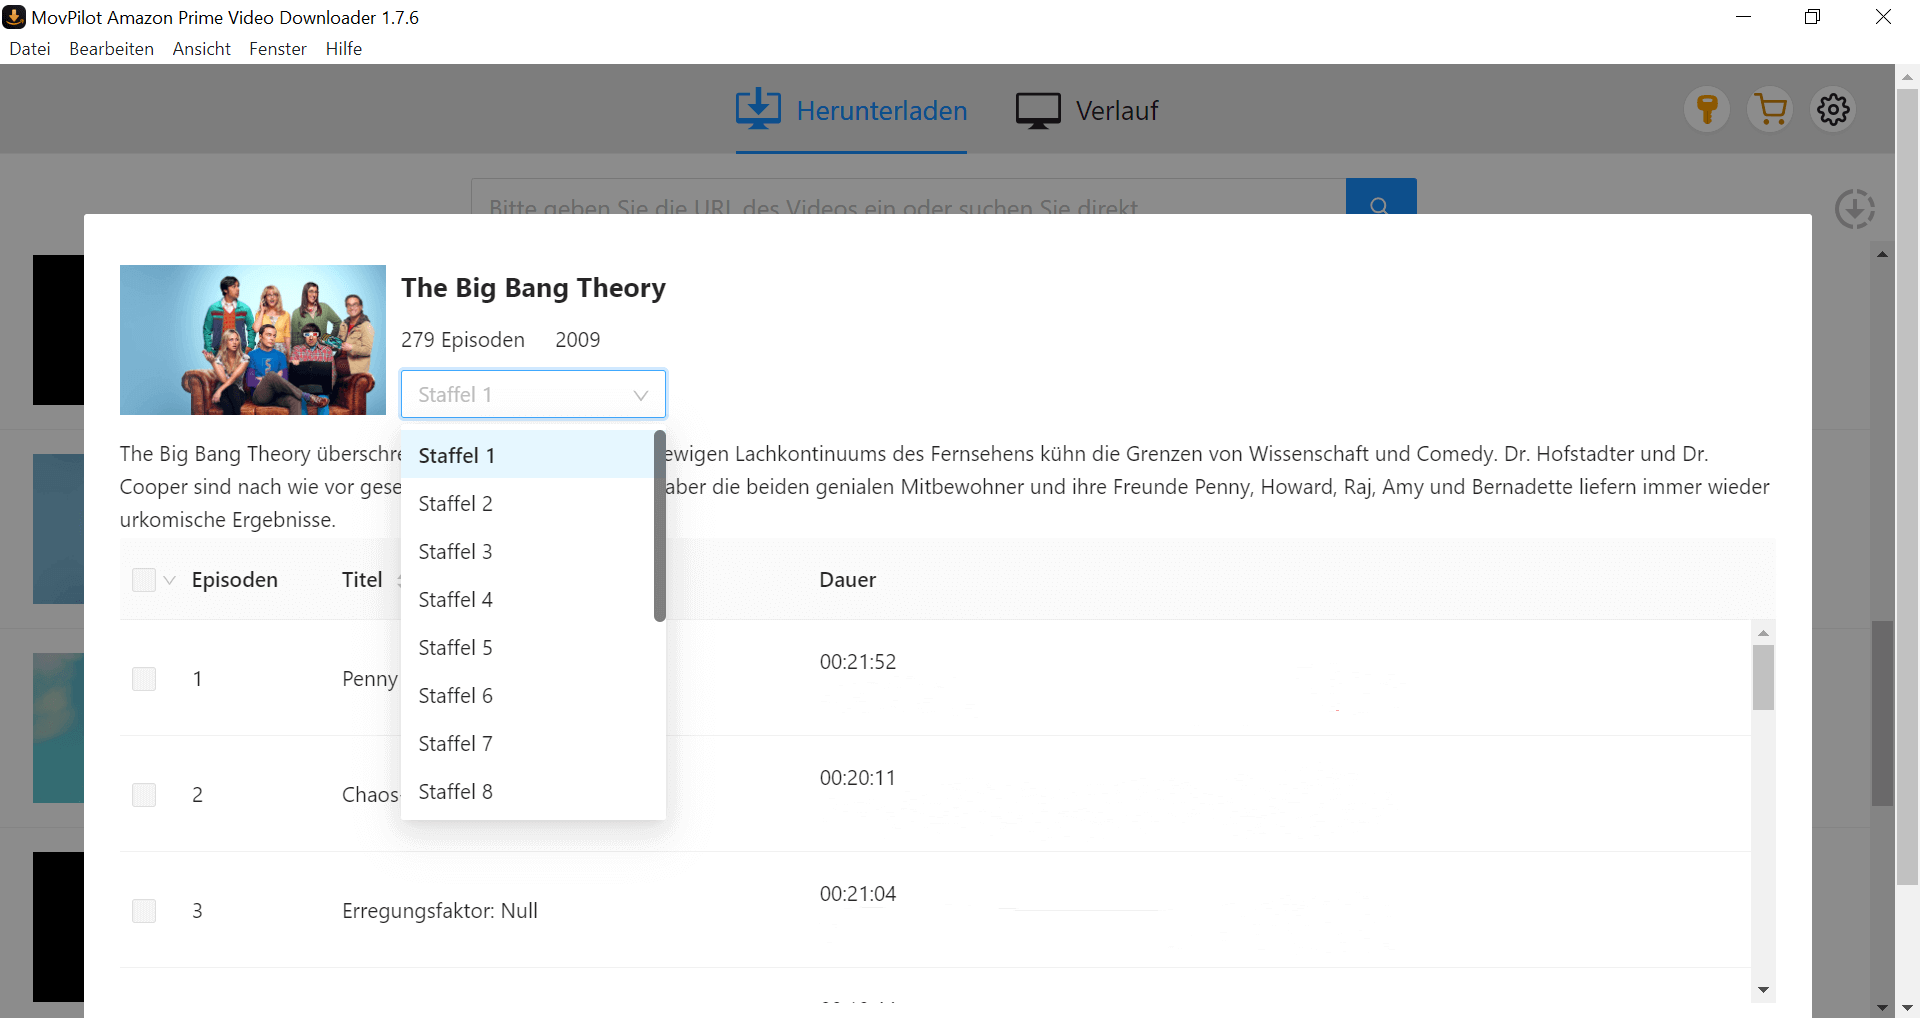Image resolution: width=1920 pixels, height=1018 pixels.
Task: Tick the select-all episodes checkbox
Action: pos(144,580)
